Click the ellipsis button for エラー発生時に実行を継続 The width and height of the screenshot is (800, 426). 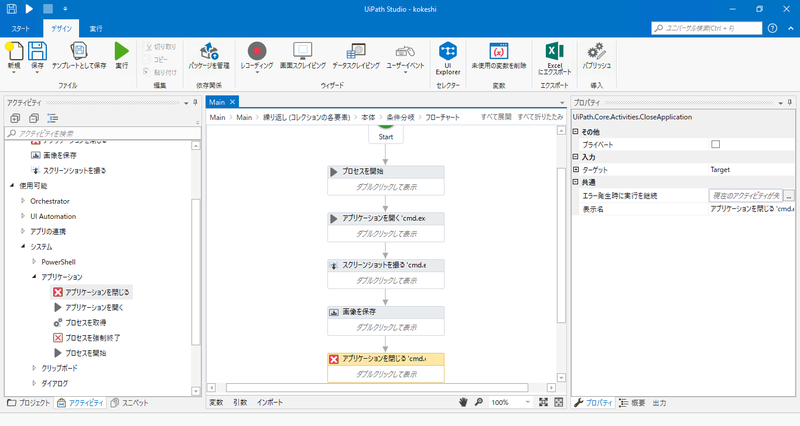(789, 195)
